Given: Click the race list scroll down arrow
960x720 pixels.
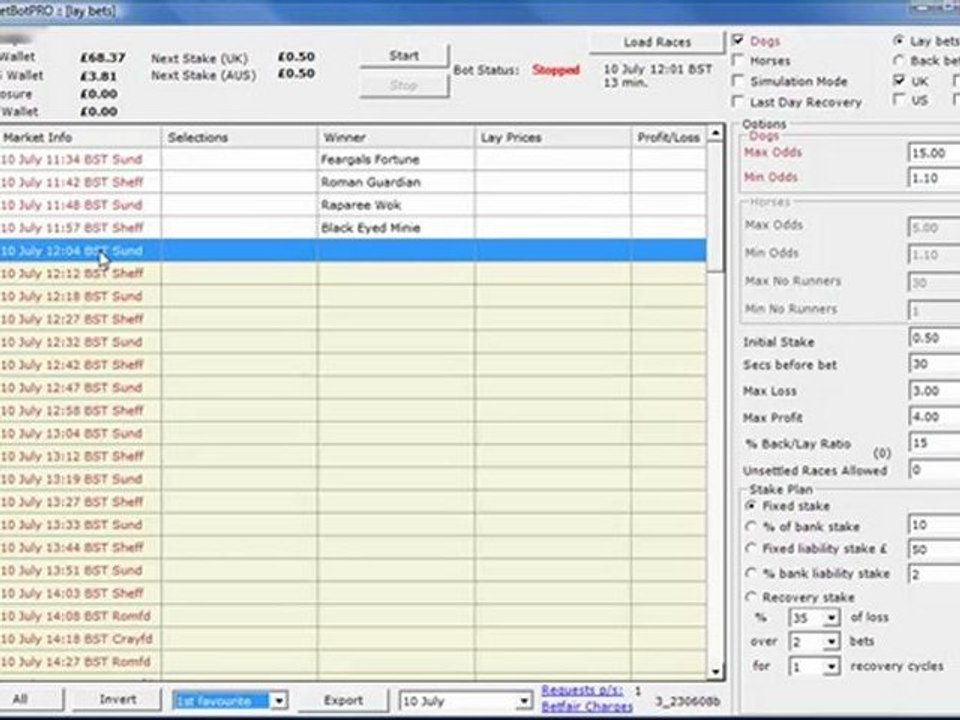Looking at the screenshot, I should pos(715,671).
